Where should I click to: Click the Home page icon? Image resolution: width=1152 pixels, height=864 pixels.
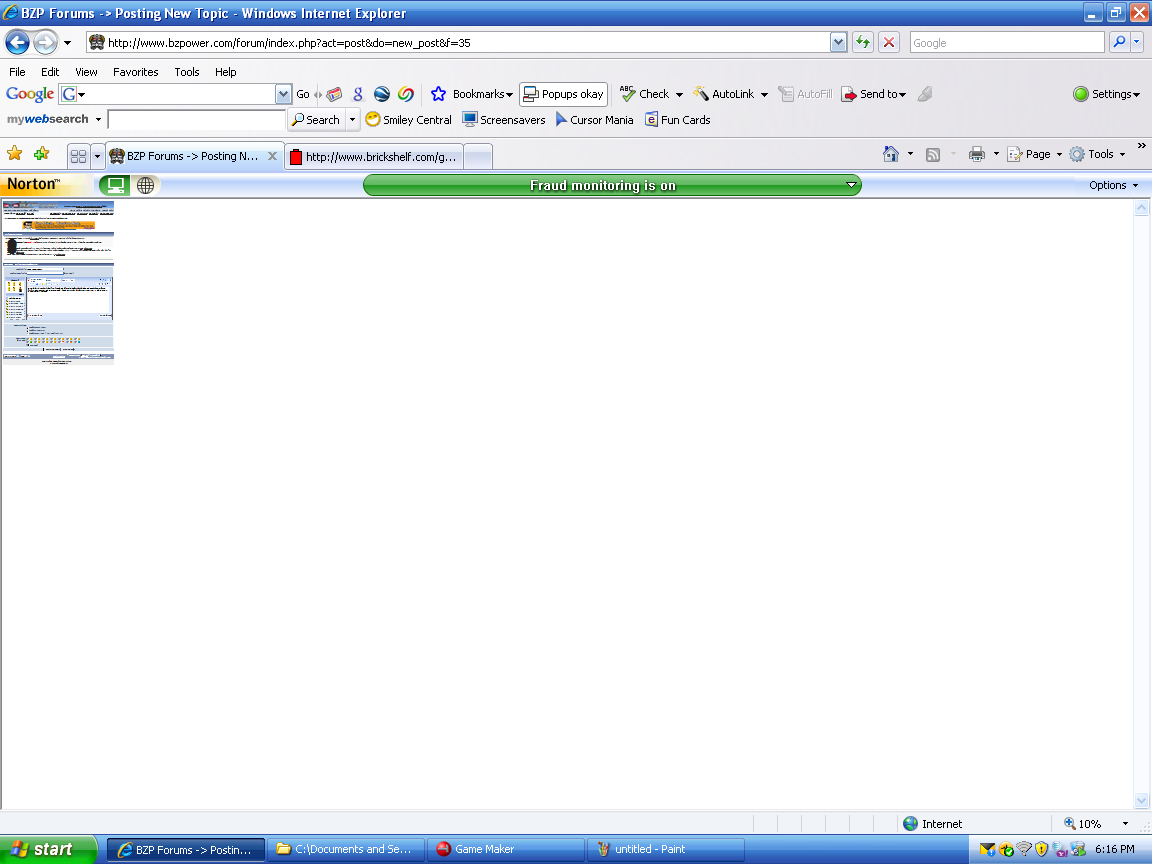[x=891, y=154]
